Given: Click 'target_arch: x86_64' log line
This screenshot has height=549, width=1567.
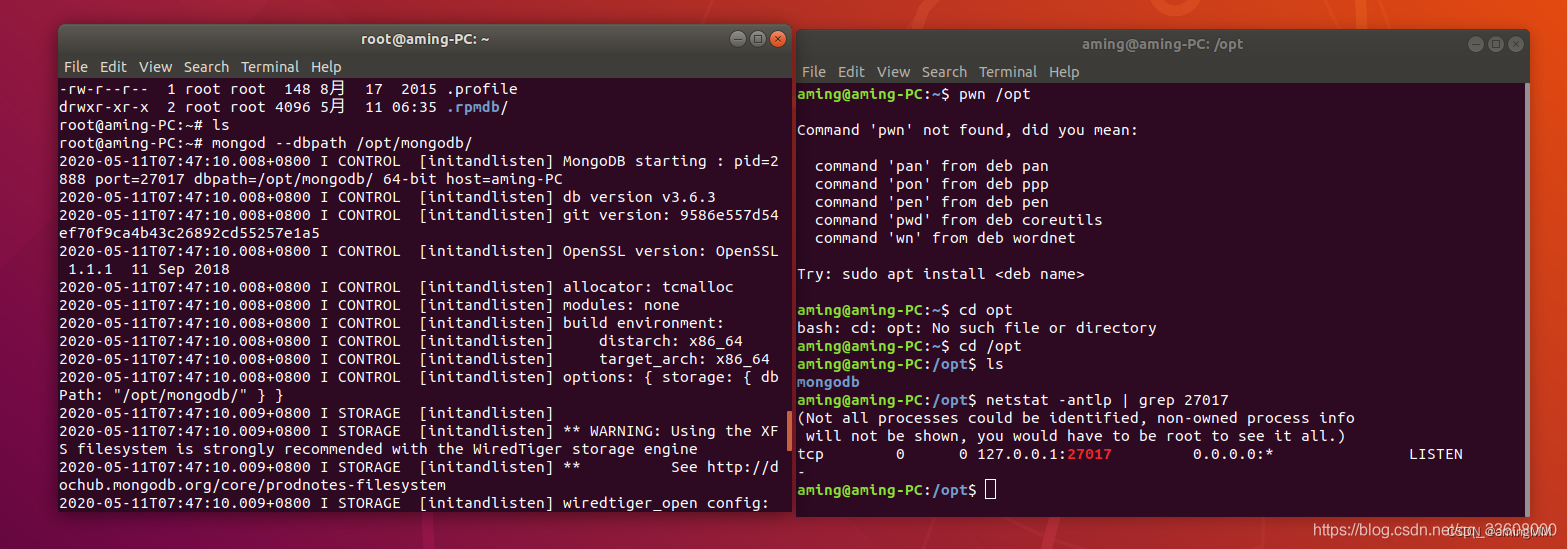Looking at the screenshot, I should click(684, 359).
